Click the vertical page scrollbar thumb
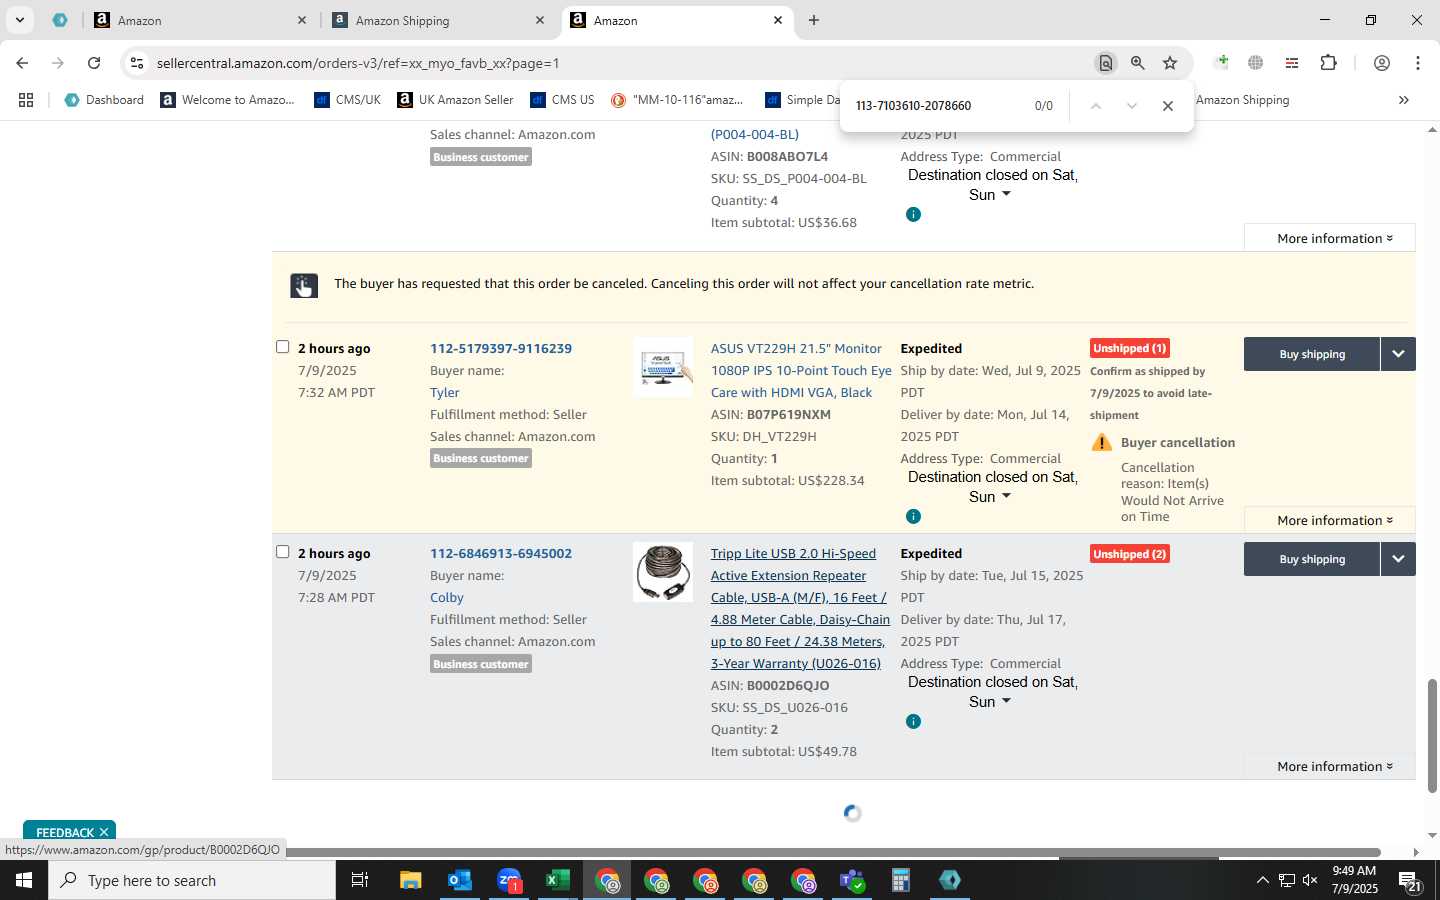The height and width of the screenshot is (900, 1440). 1432,735
